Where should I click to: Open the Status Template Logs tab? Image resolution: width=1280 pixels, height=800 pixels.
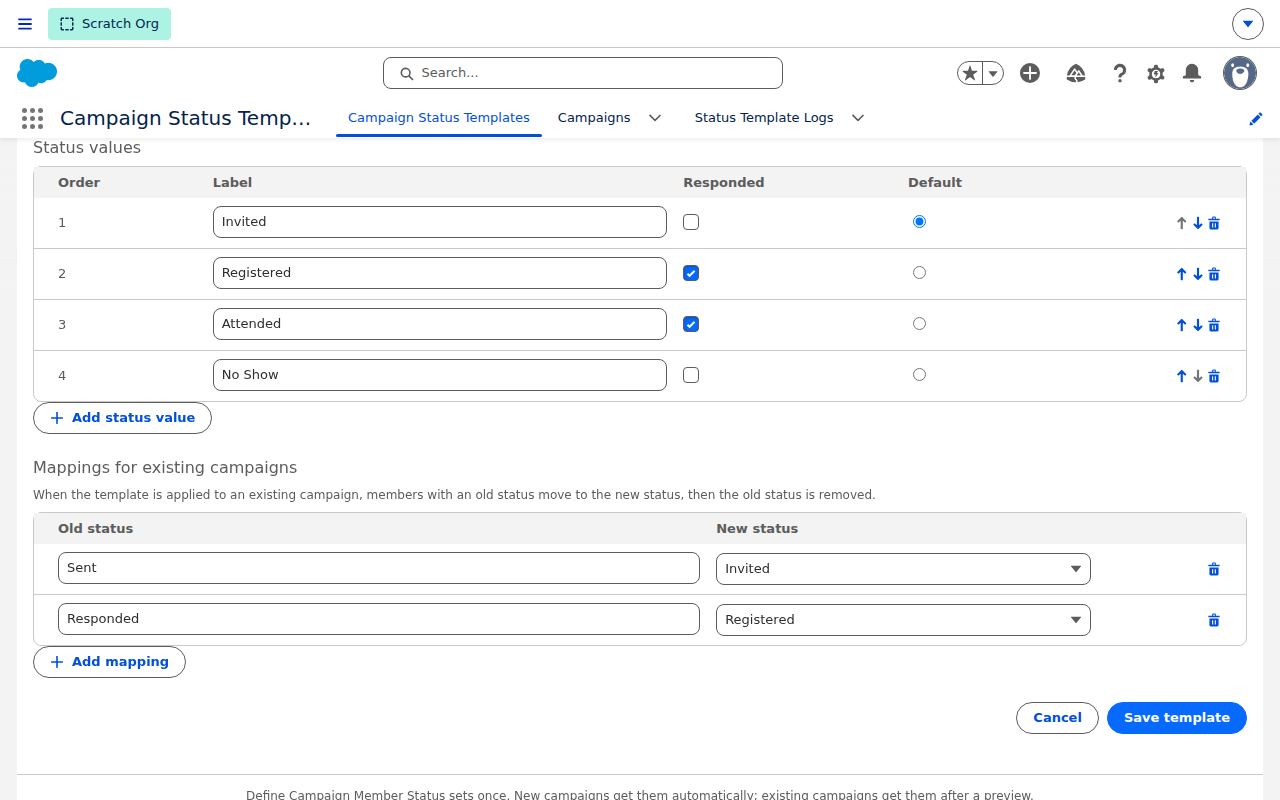pos(764,118)
